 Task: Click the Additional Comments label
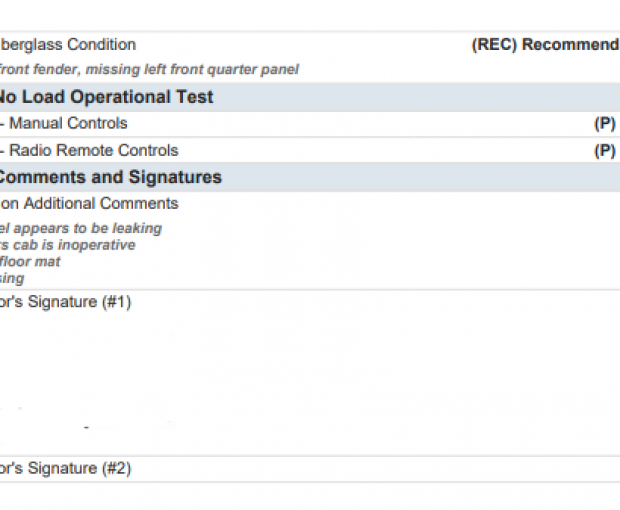pyautogui.click(x=90, y=204)
